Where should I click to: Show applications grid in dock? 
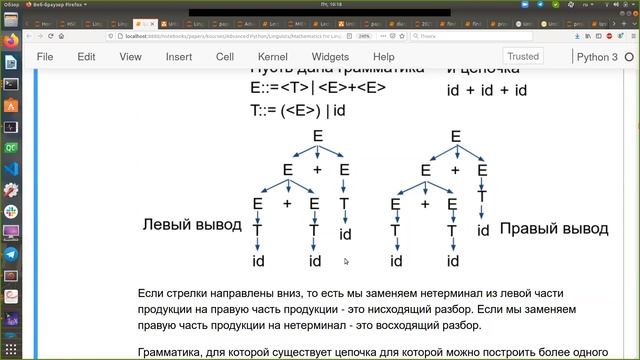click(x=11, y=349)
